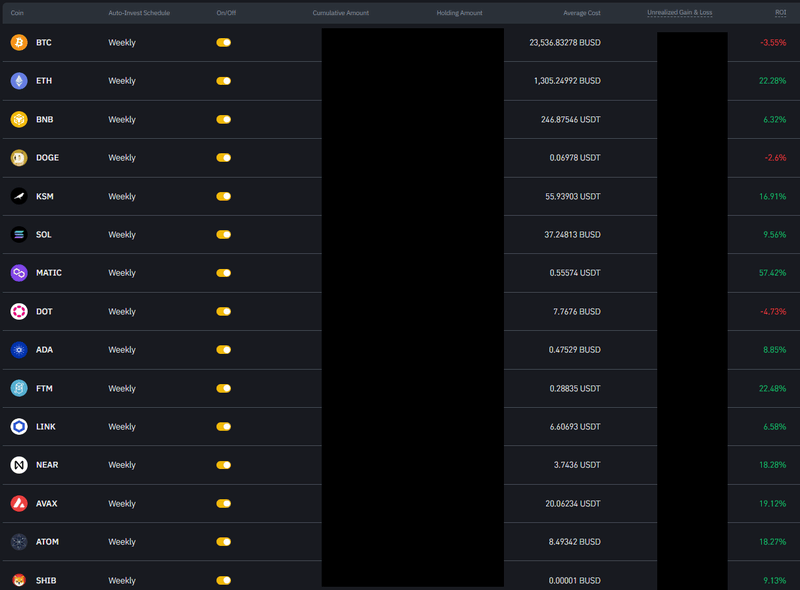
Task: Click the Average Cost header
Action: [582, 13]
